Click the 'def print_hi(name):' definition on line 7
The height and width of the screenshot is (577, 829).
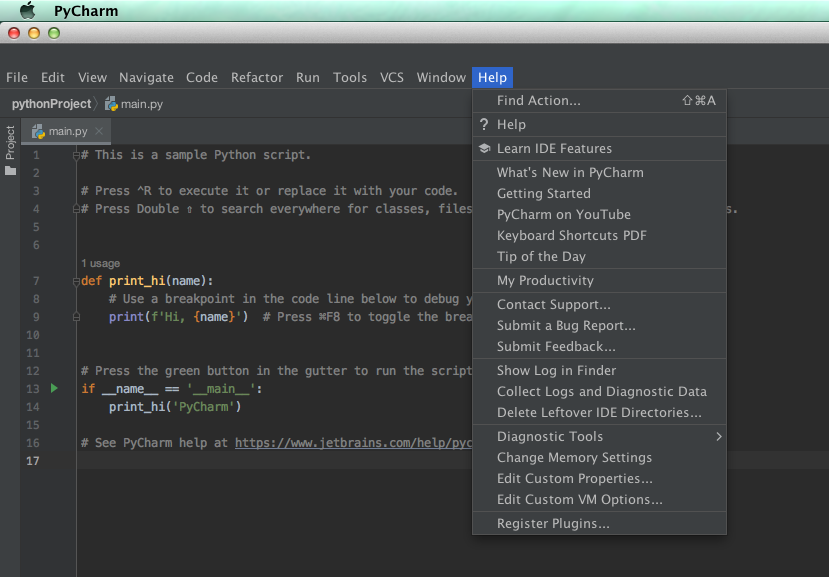pos(147,281)
